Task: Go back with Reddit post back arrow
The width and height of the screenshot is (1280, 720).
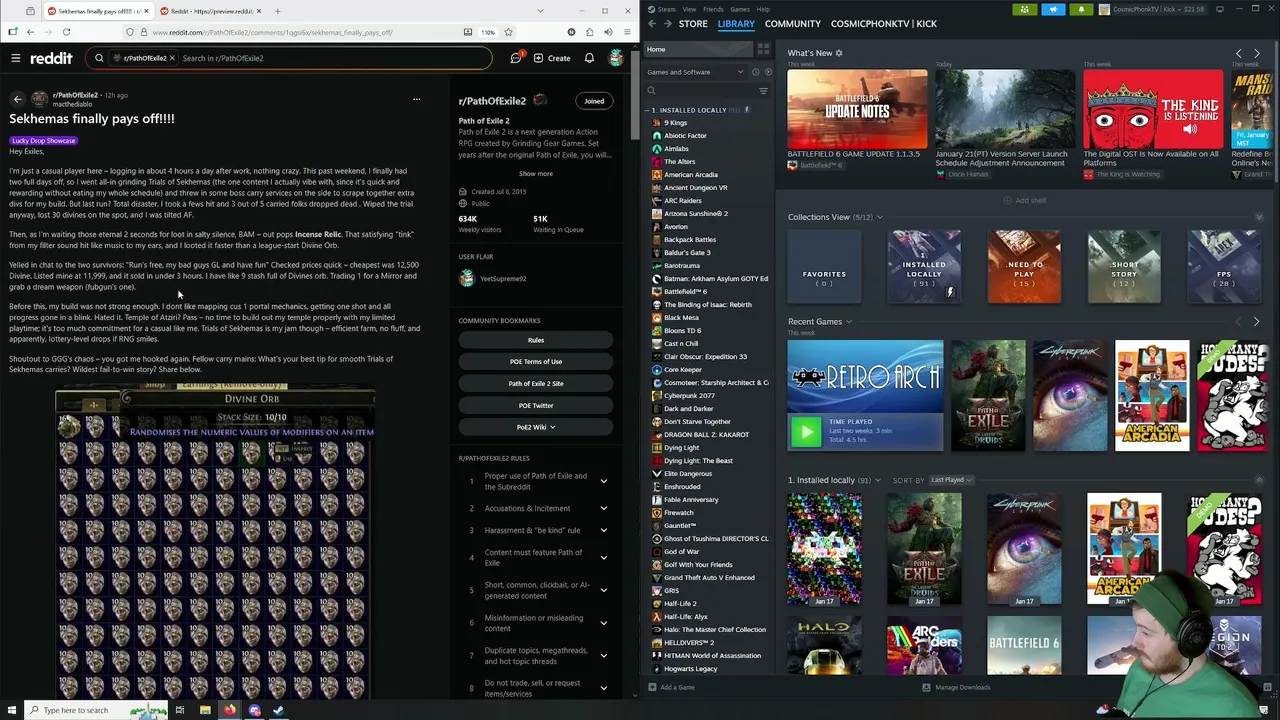Action: (17, 99)
